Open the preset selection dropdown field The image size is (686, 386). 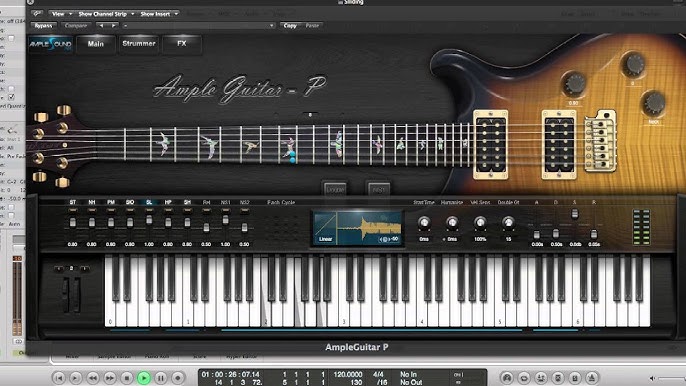pyautogui.click(x=199, y=25)
